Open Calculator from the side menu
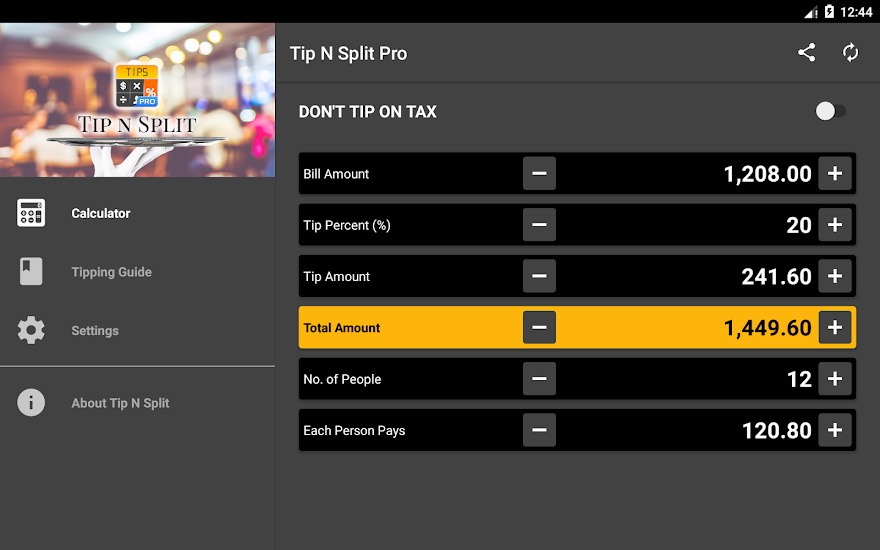The image size is (880, 550). coord(100,213)
